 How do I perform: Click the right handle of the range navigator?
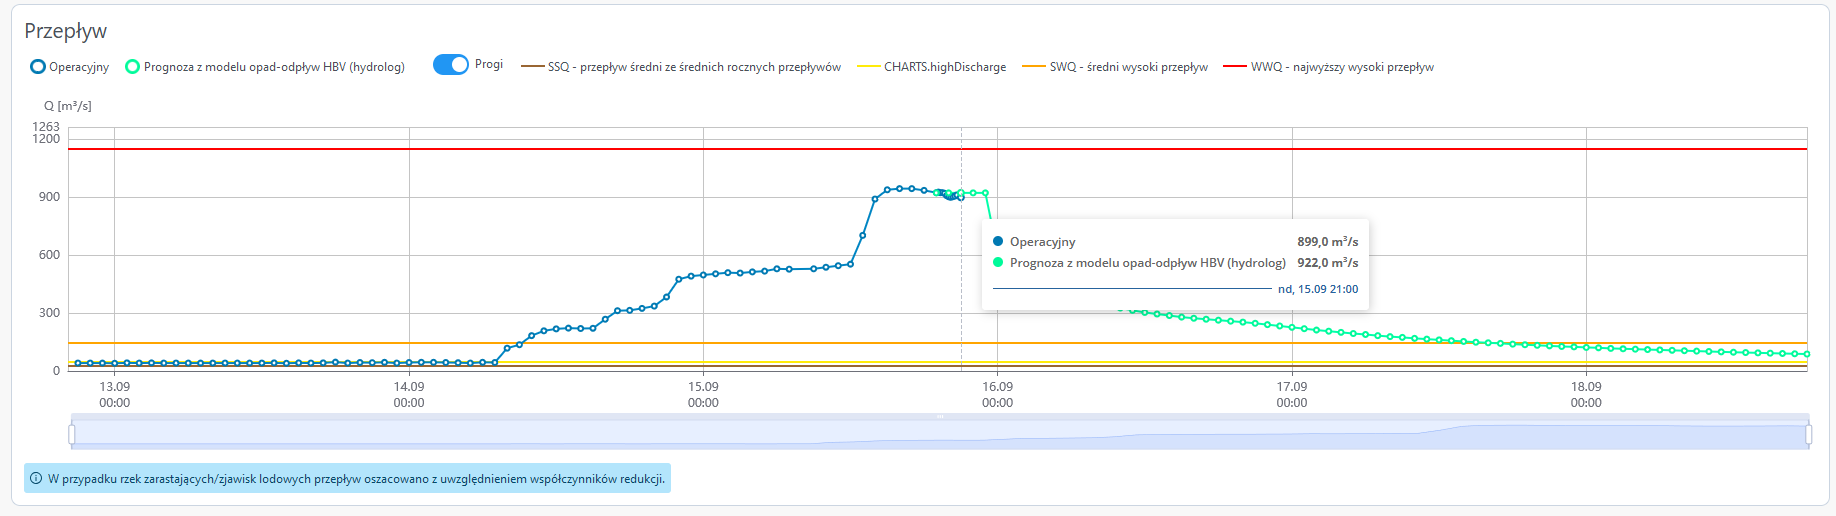[1808, 434]
